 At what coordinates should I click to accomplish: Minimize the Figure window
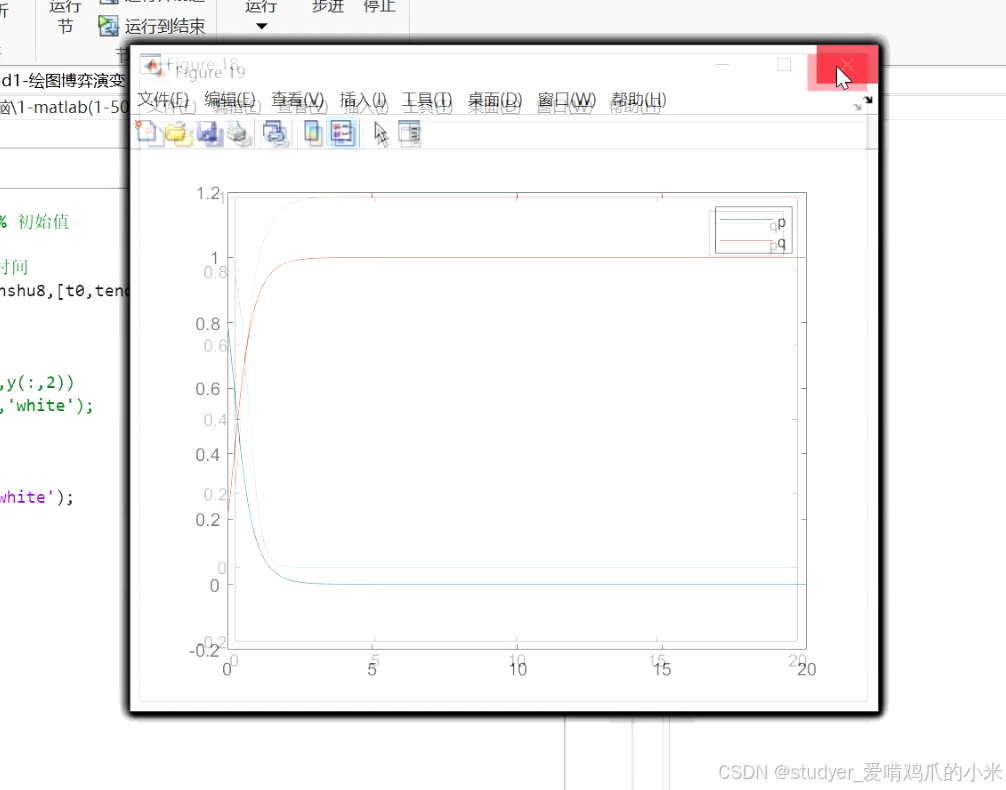(722, 65)
